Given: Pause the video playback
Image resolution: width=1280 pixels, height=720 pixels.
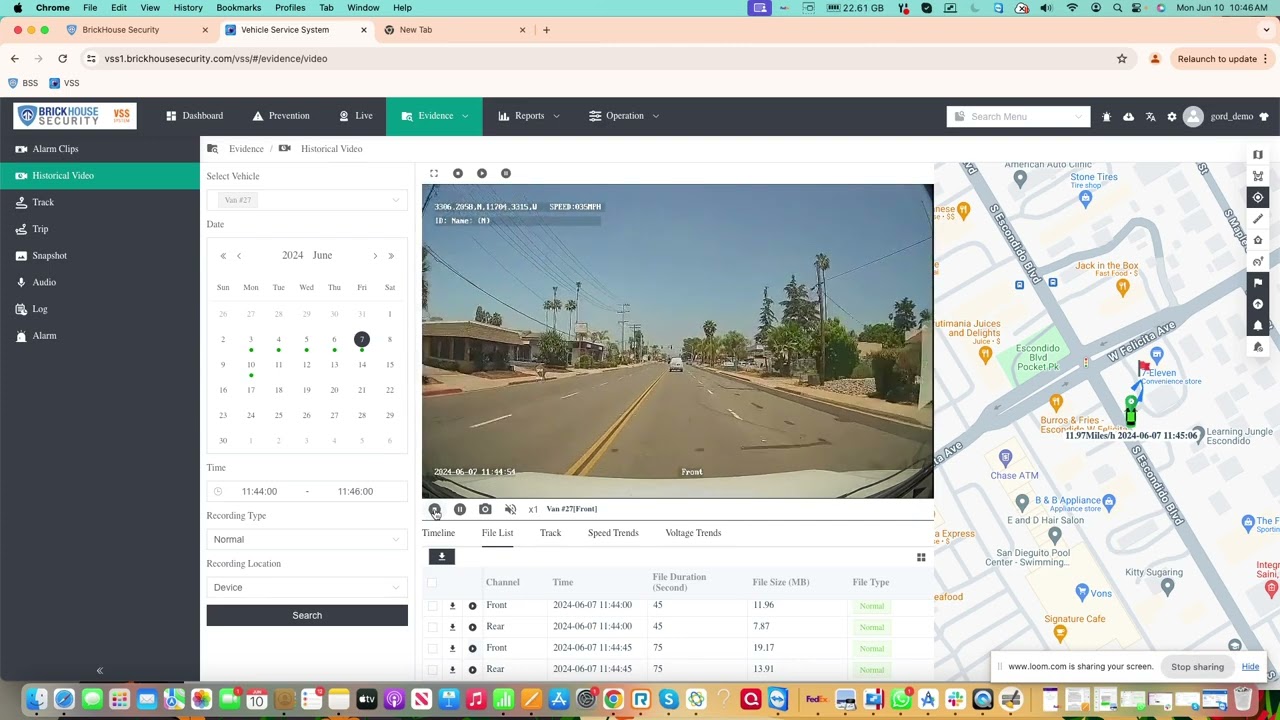Looking at the screenshot, I should 460,509.
